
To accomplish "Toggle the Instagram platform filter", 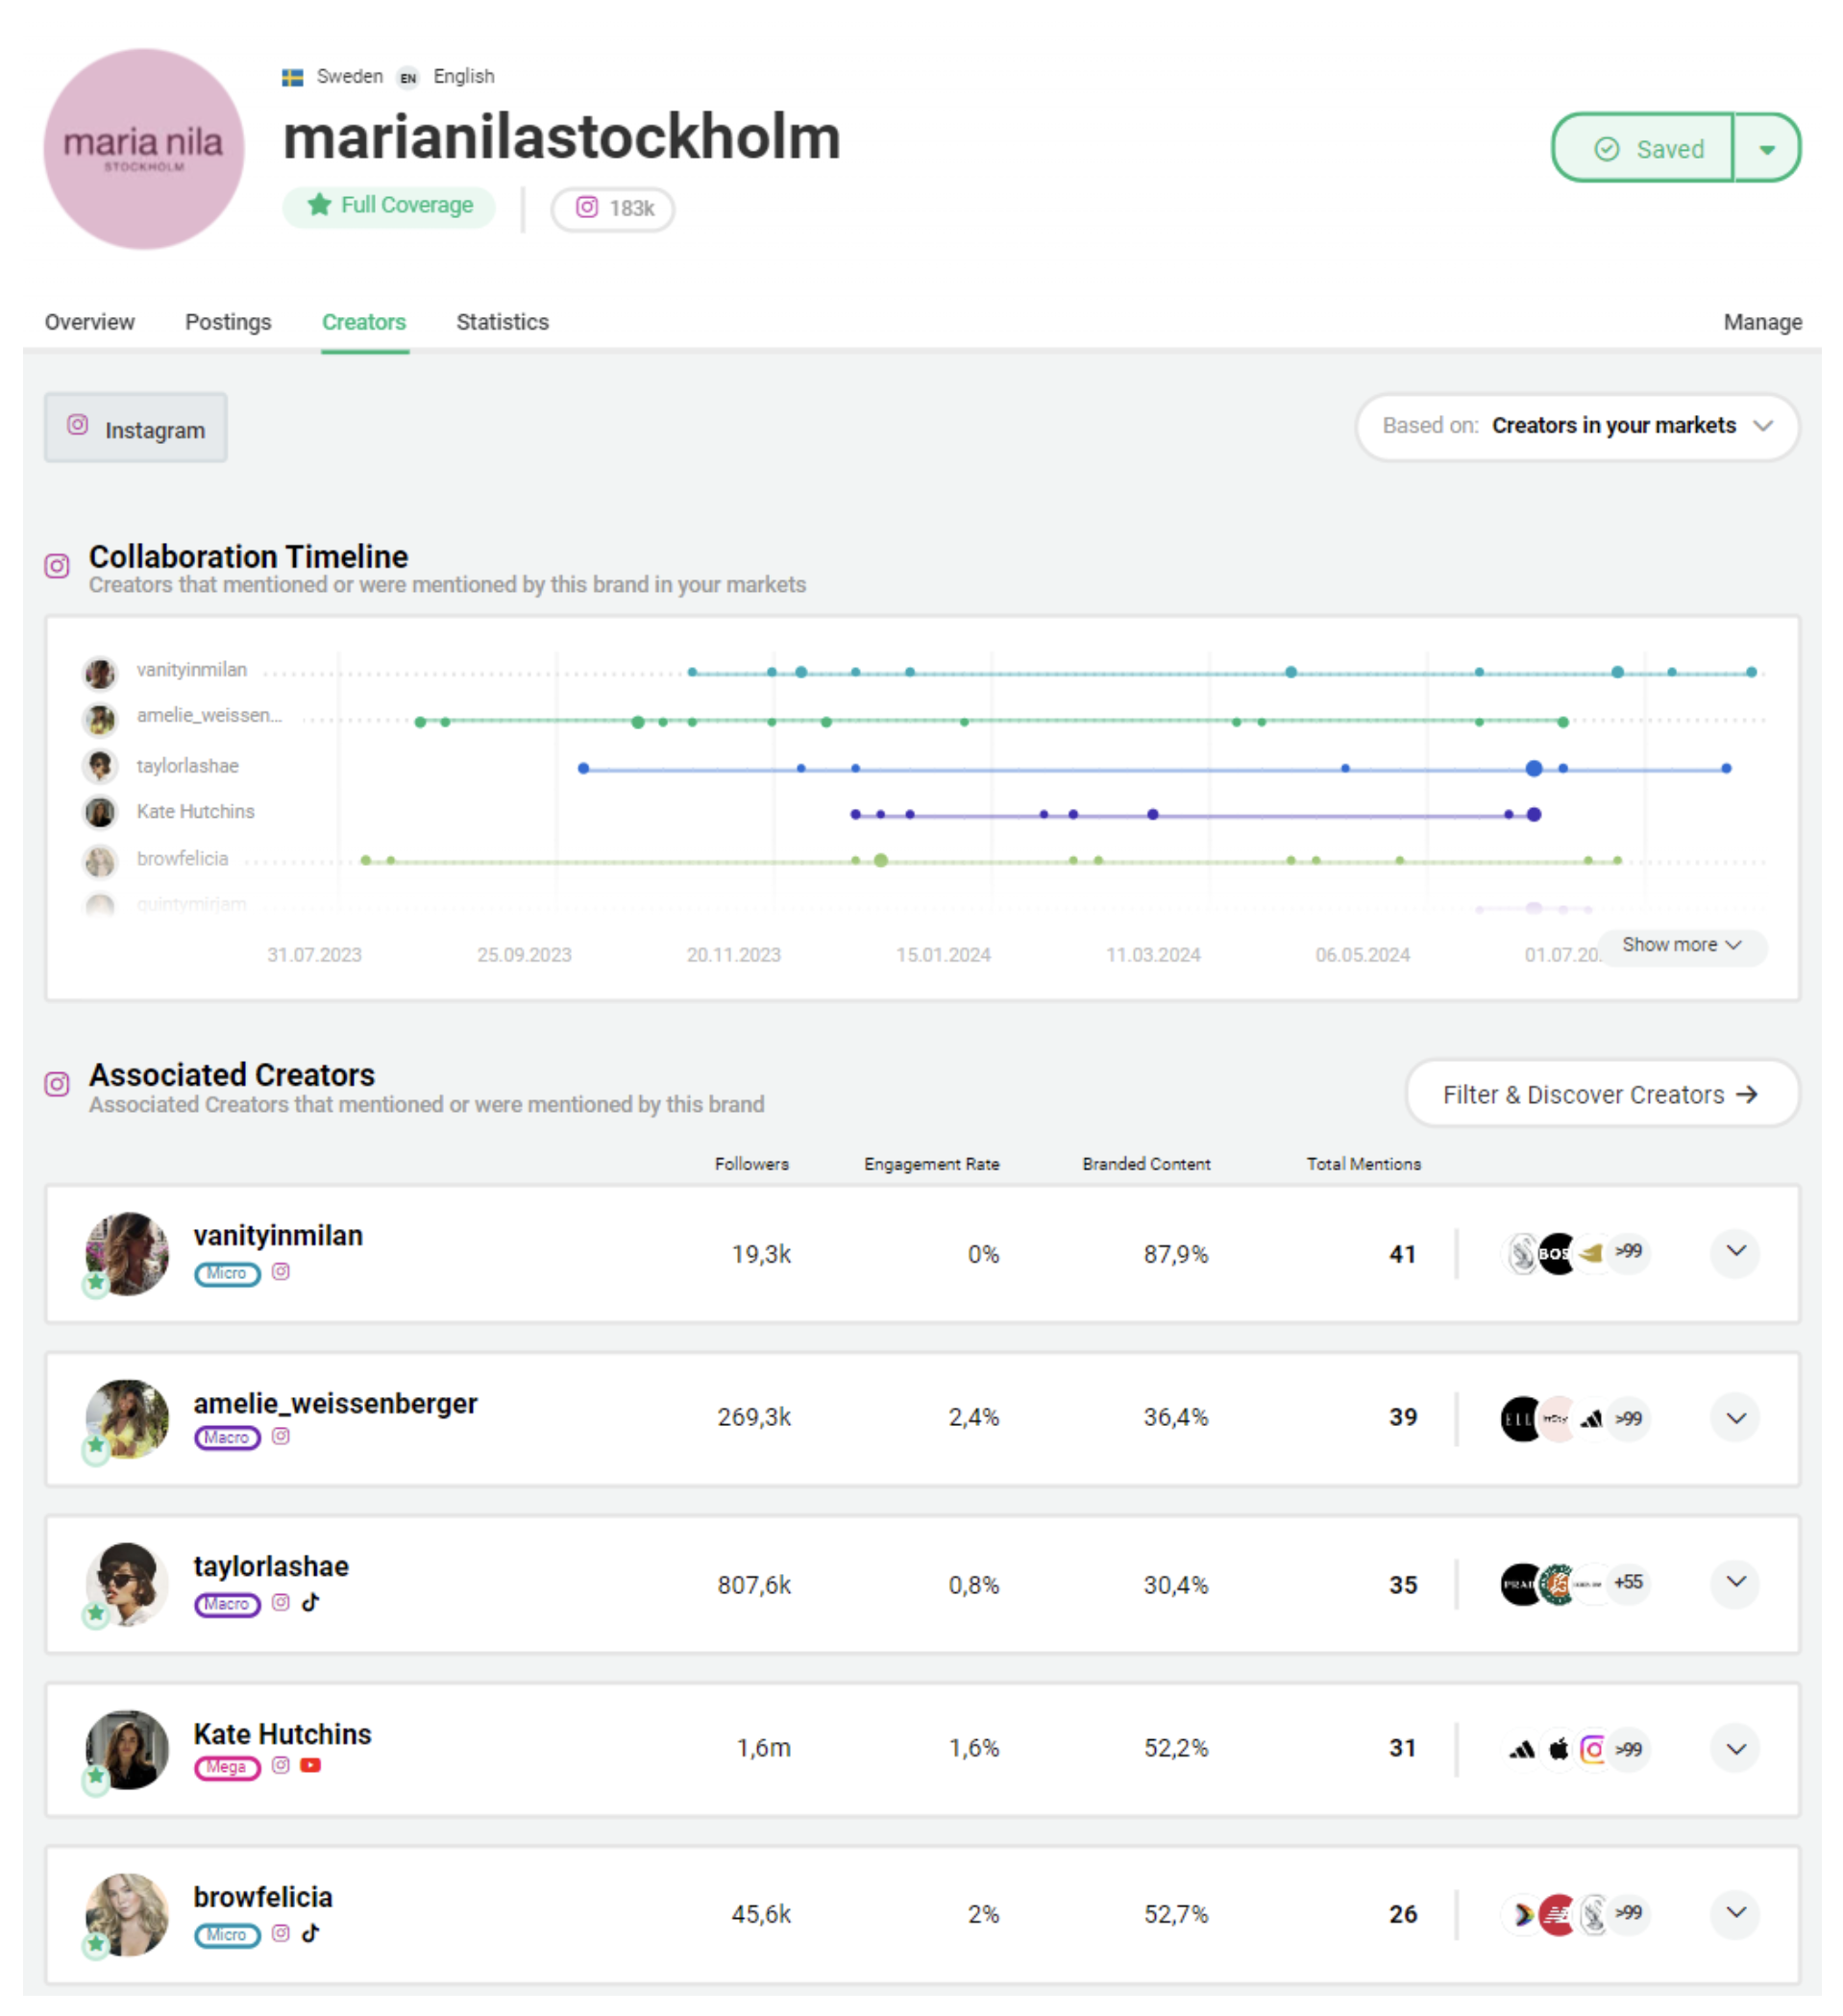I will [x=135, y=428].
